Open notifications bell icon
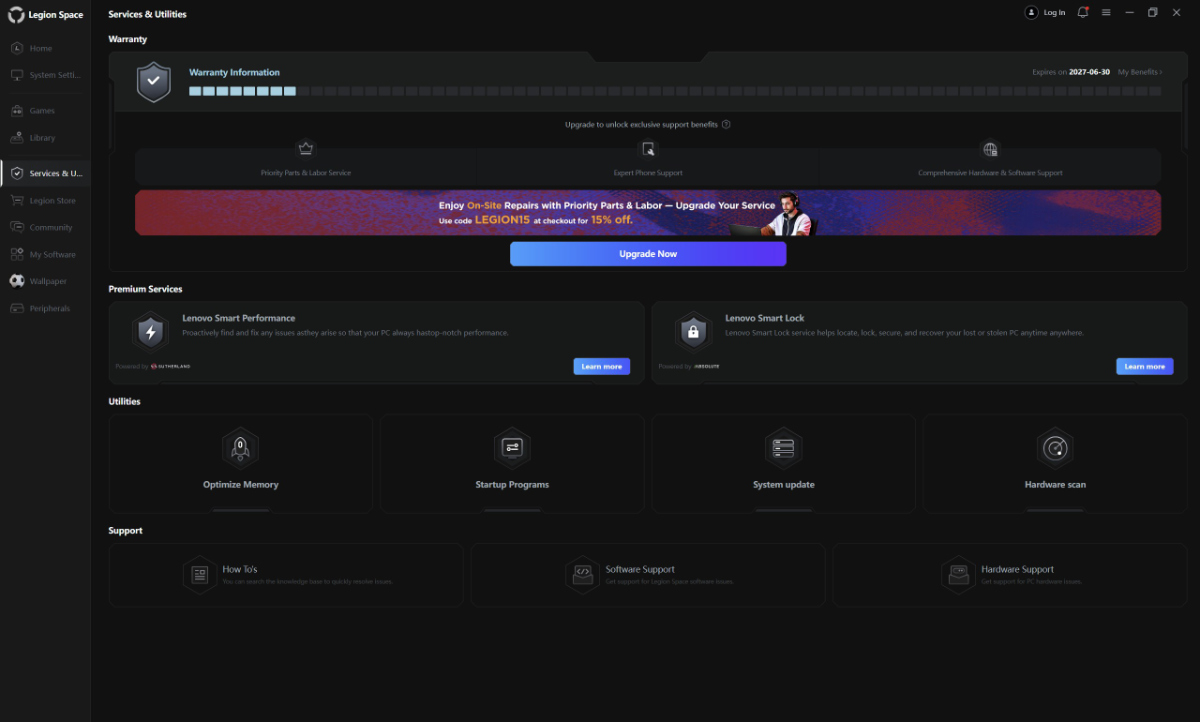 [x=1083, y=12]
